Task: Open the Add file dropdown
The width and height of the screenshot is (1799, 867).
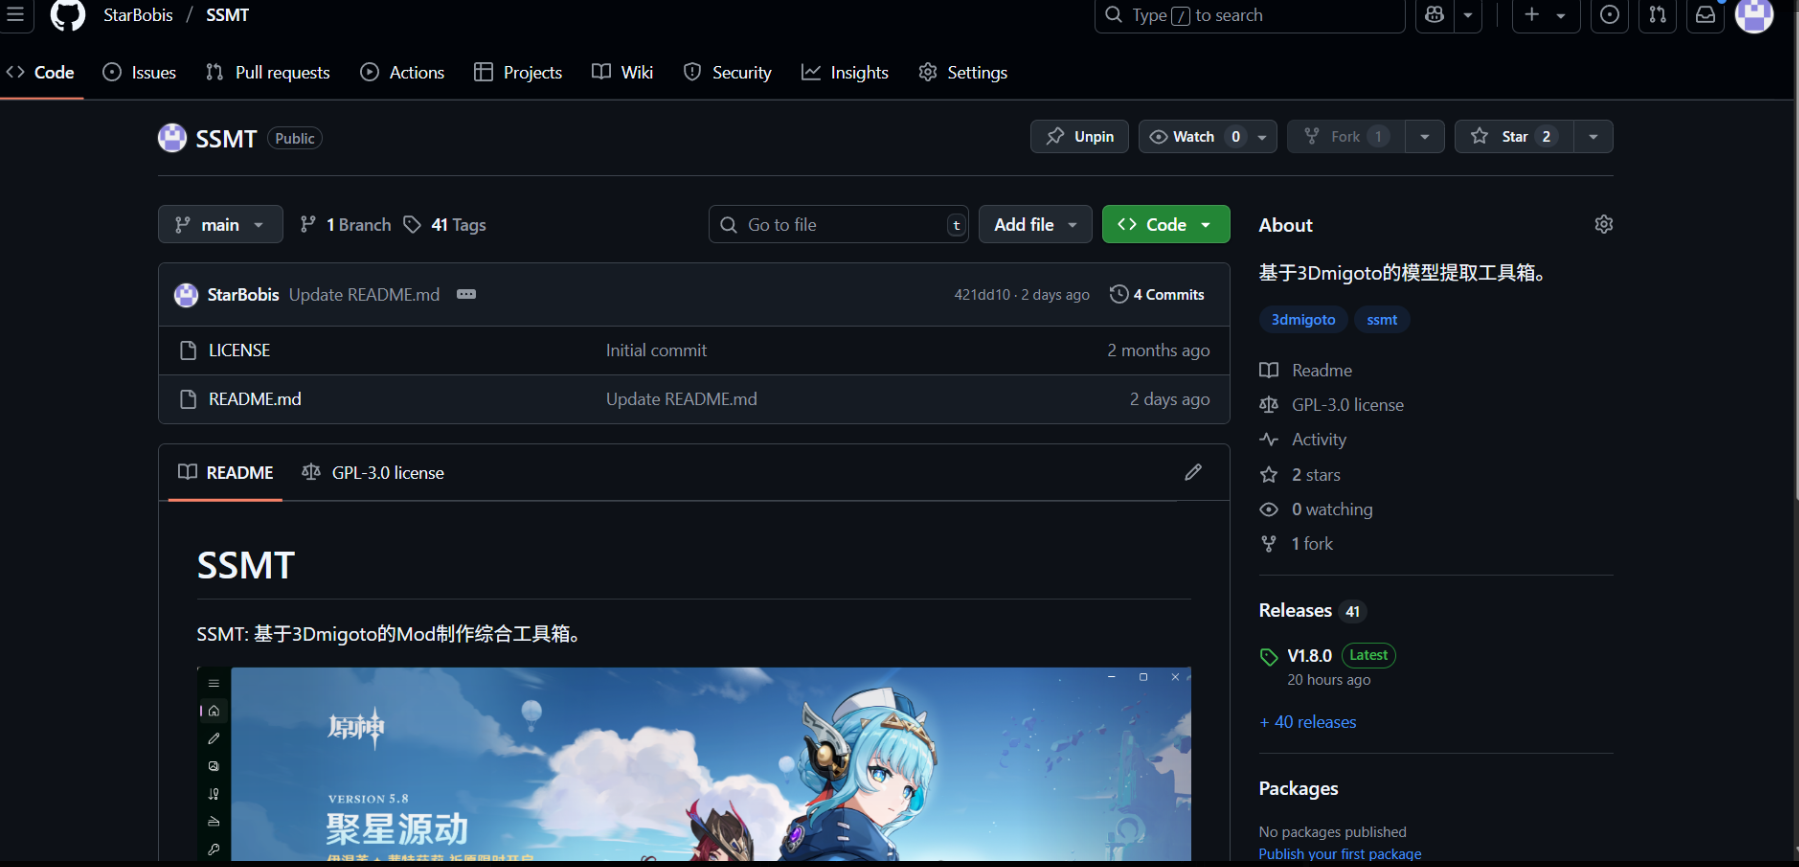Action: (1035, 225)
